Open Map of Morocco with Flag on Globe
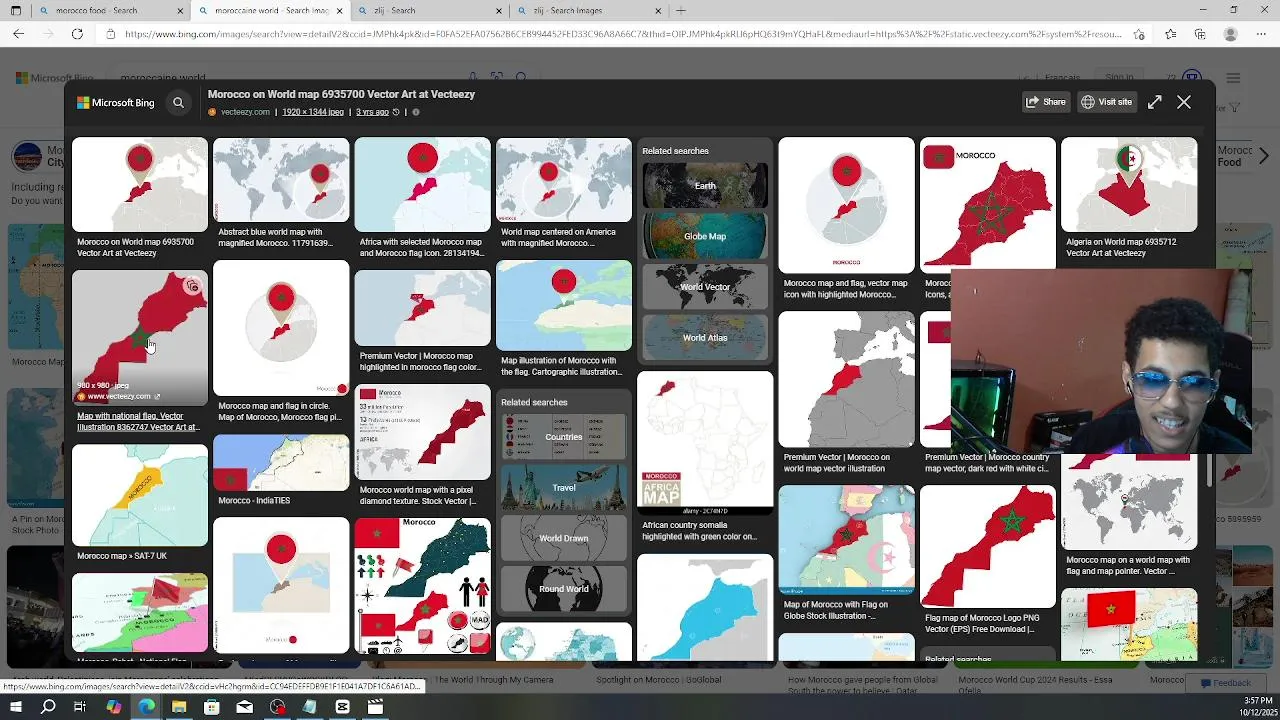 coord(847,540)
